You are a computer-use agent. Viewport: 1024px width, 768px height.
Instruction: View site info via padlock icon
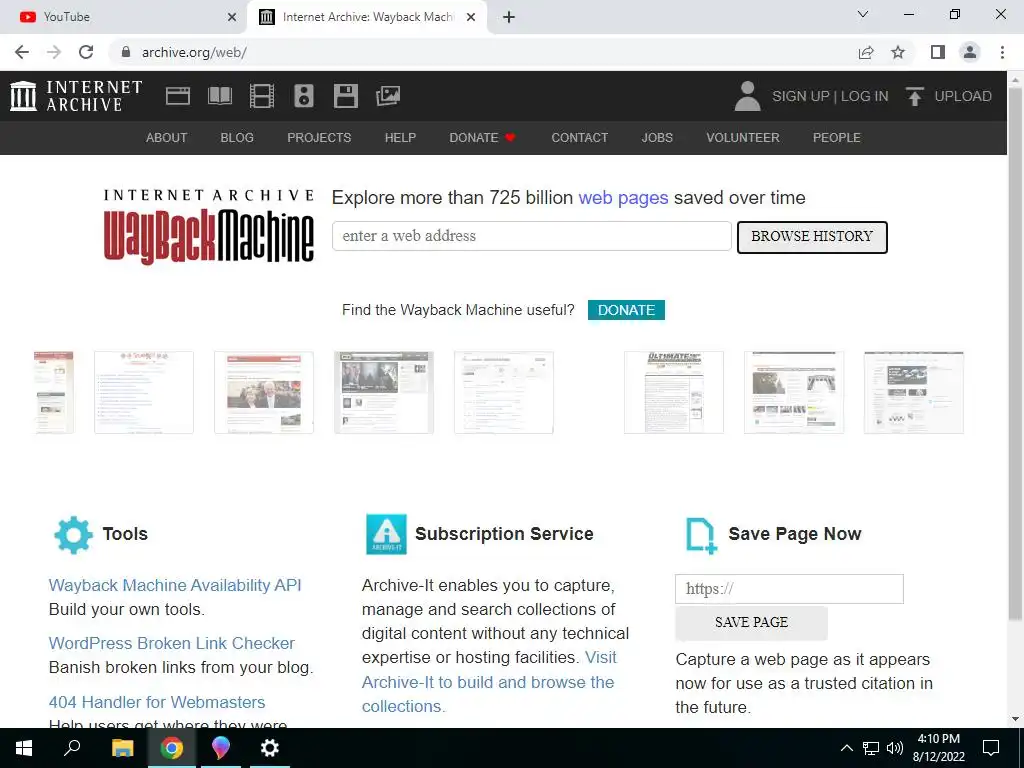126,52
